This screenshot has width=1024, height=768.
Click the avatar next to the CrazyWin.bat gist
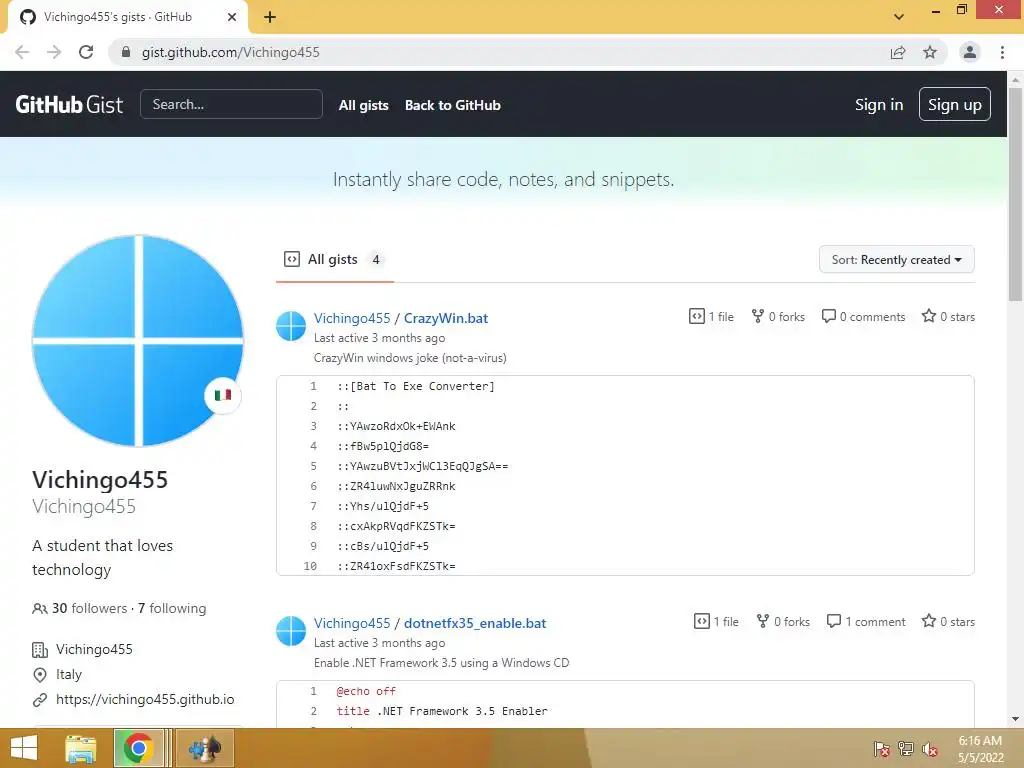click(291, 326)
